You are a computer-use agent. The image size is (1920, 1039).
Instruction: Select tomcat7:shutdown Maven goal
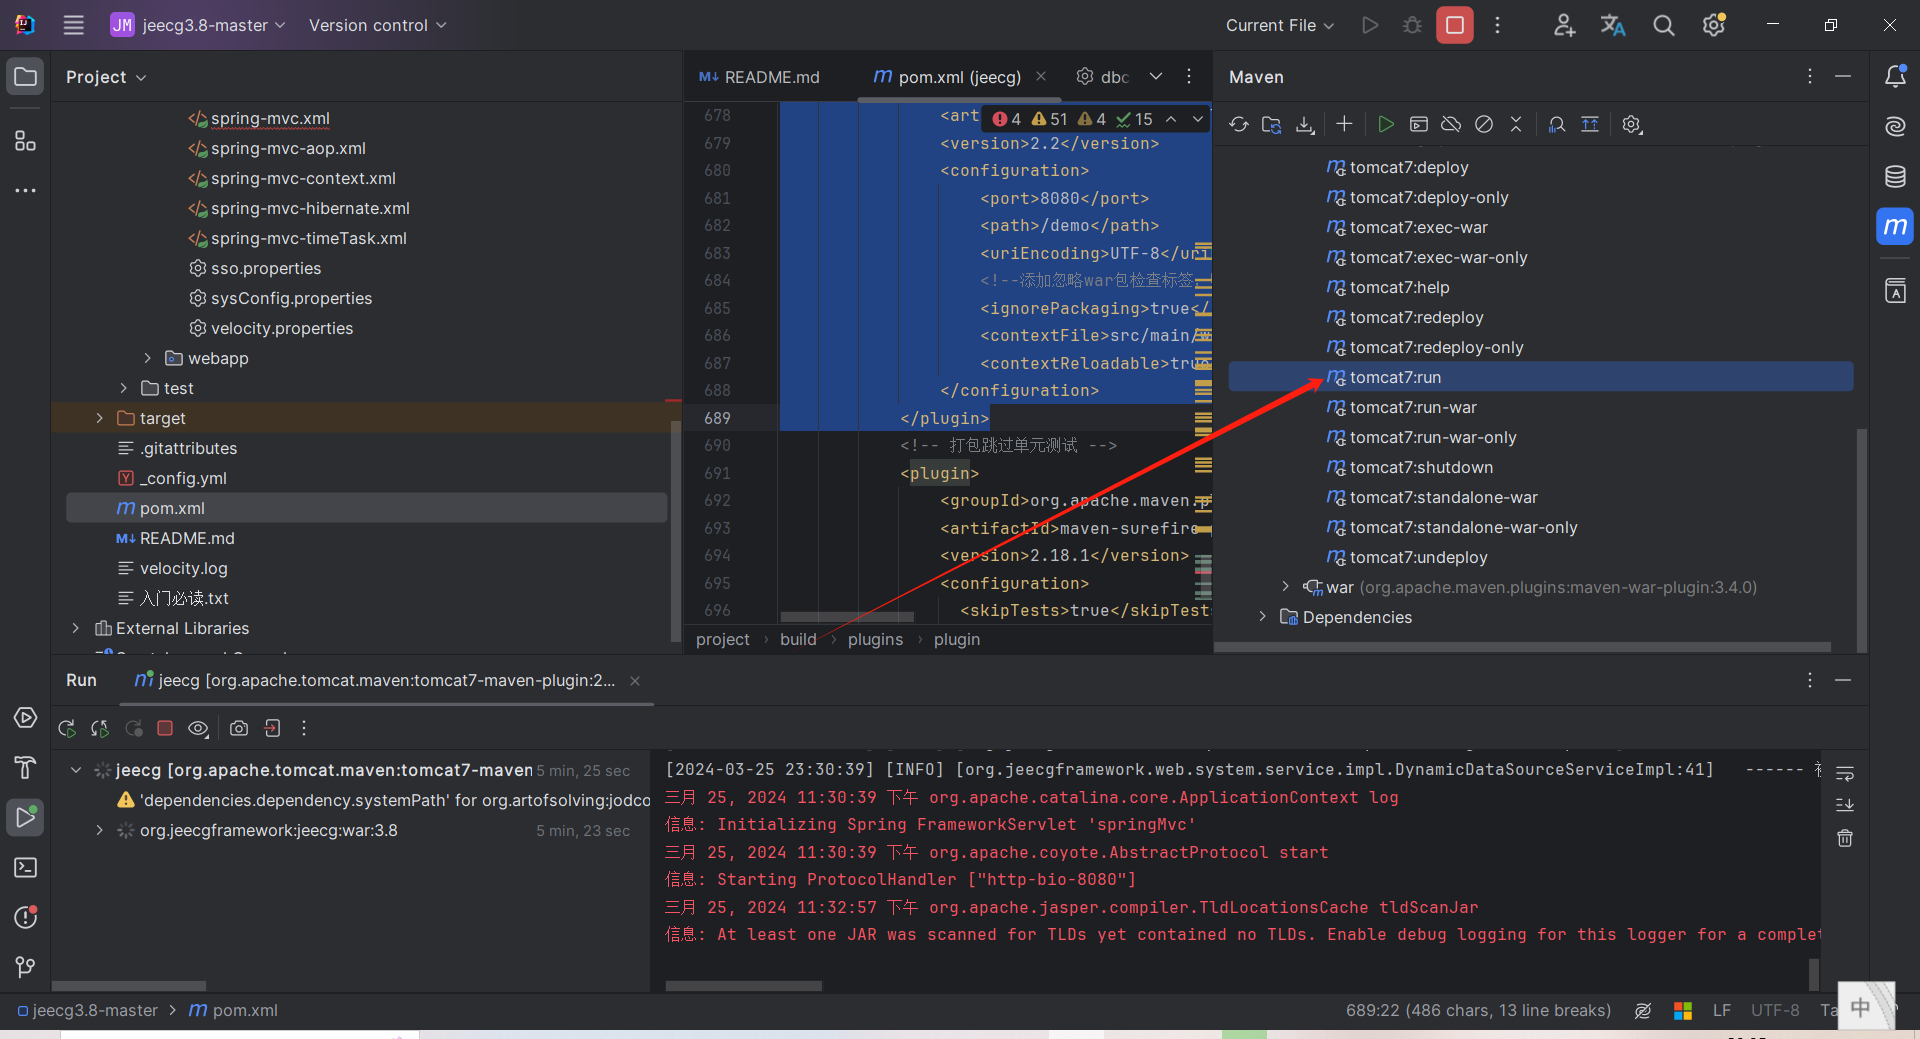(x=1420, y=467)
